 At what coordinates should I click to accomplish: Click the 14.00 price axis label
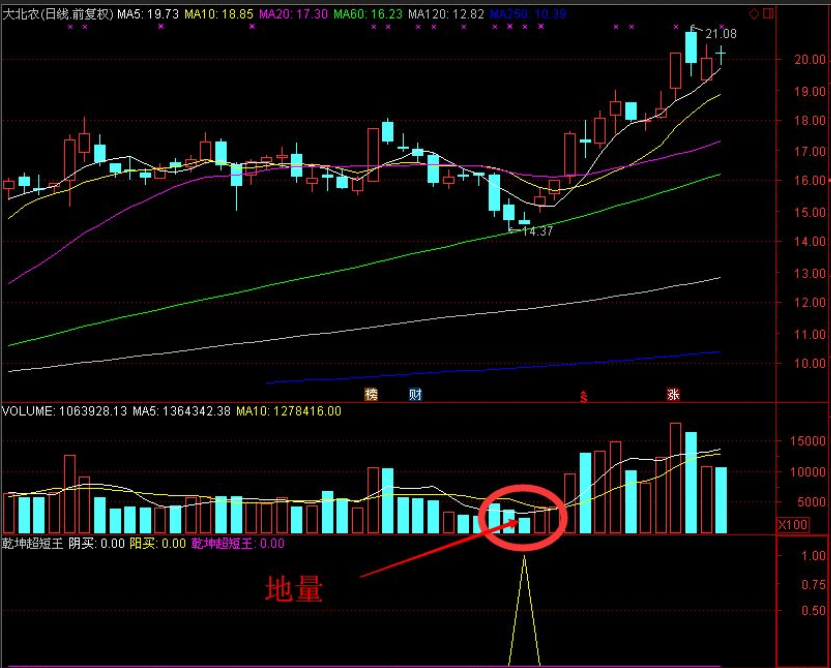tap(810, 241)
